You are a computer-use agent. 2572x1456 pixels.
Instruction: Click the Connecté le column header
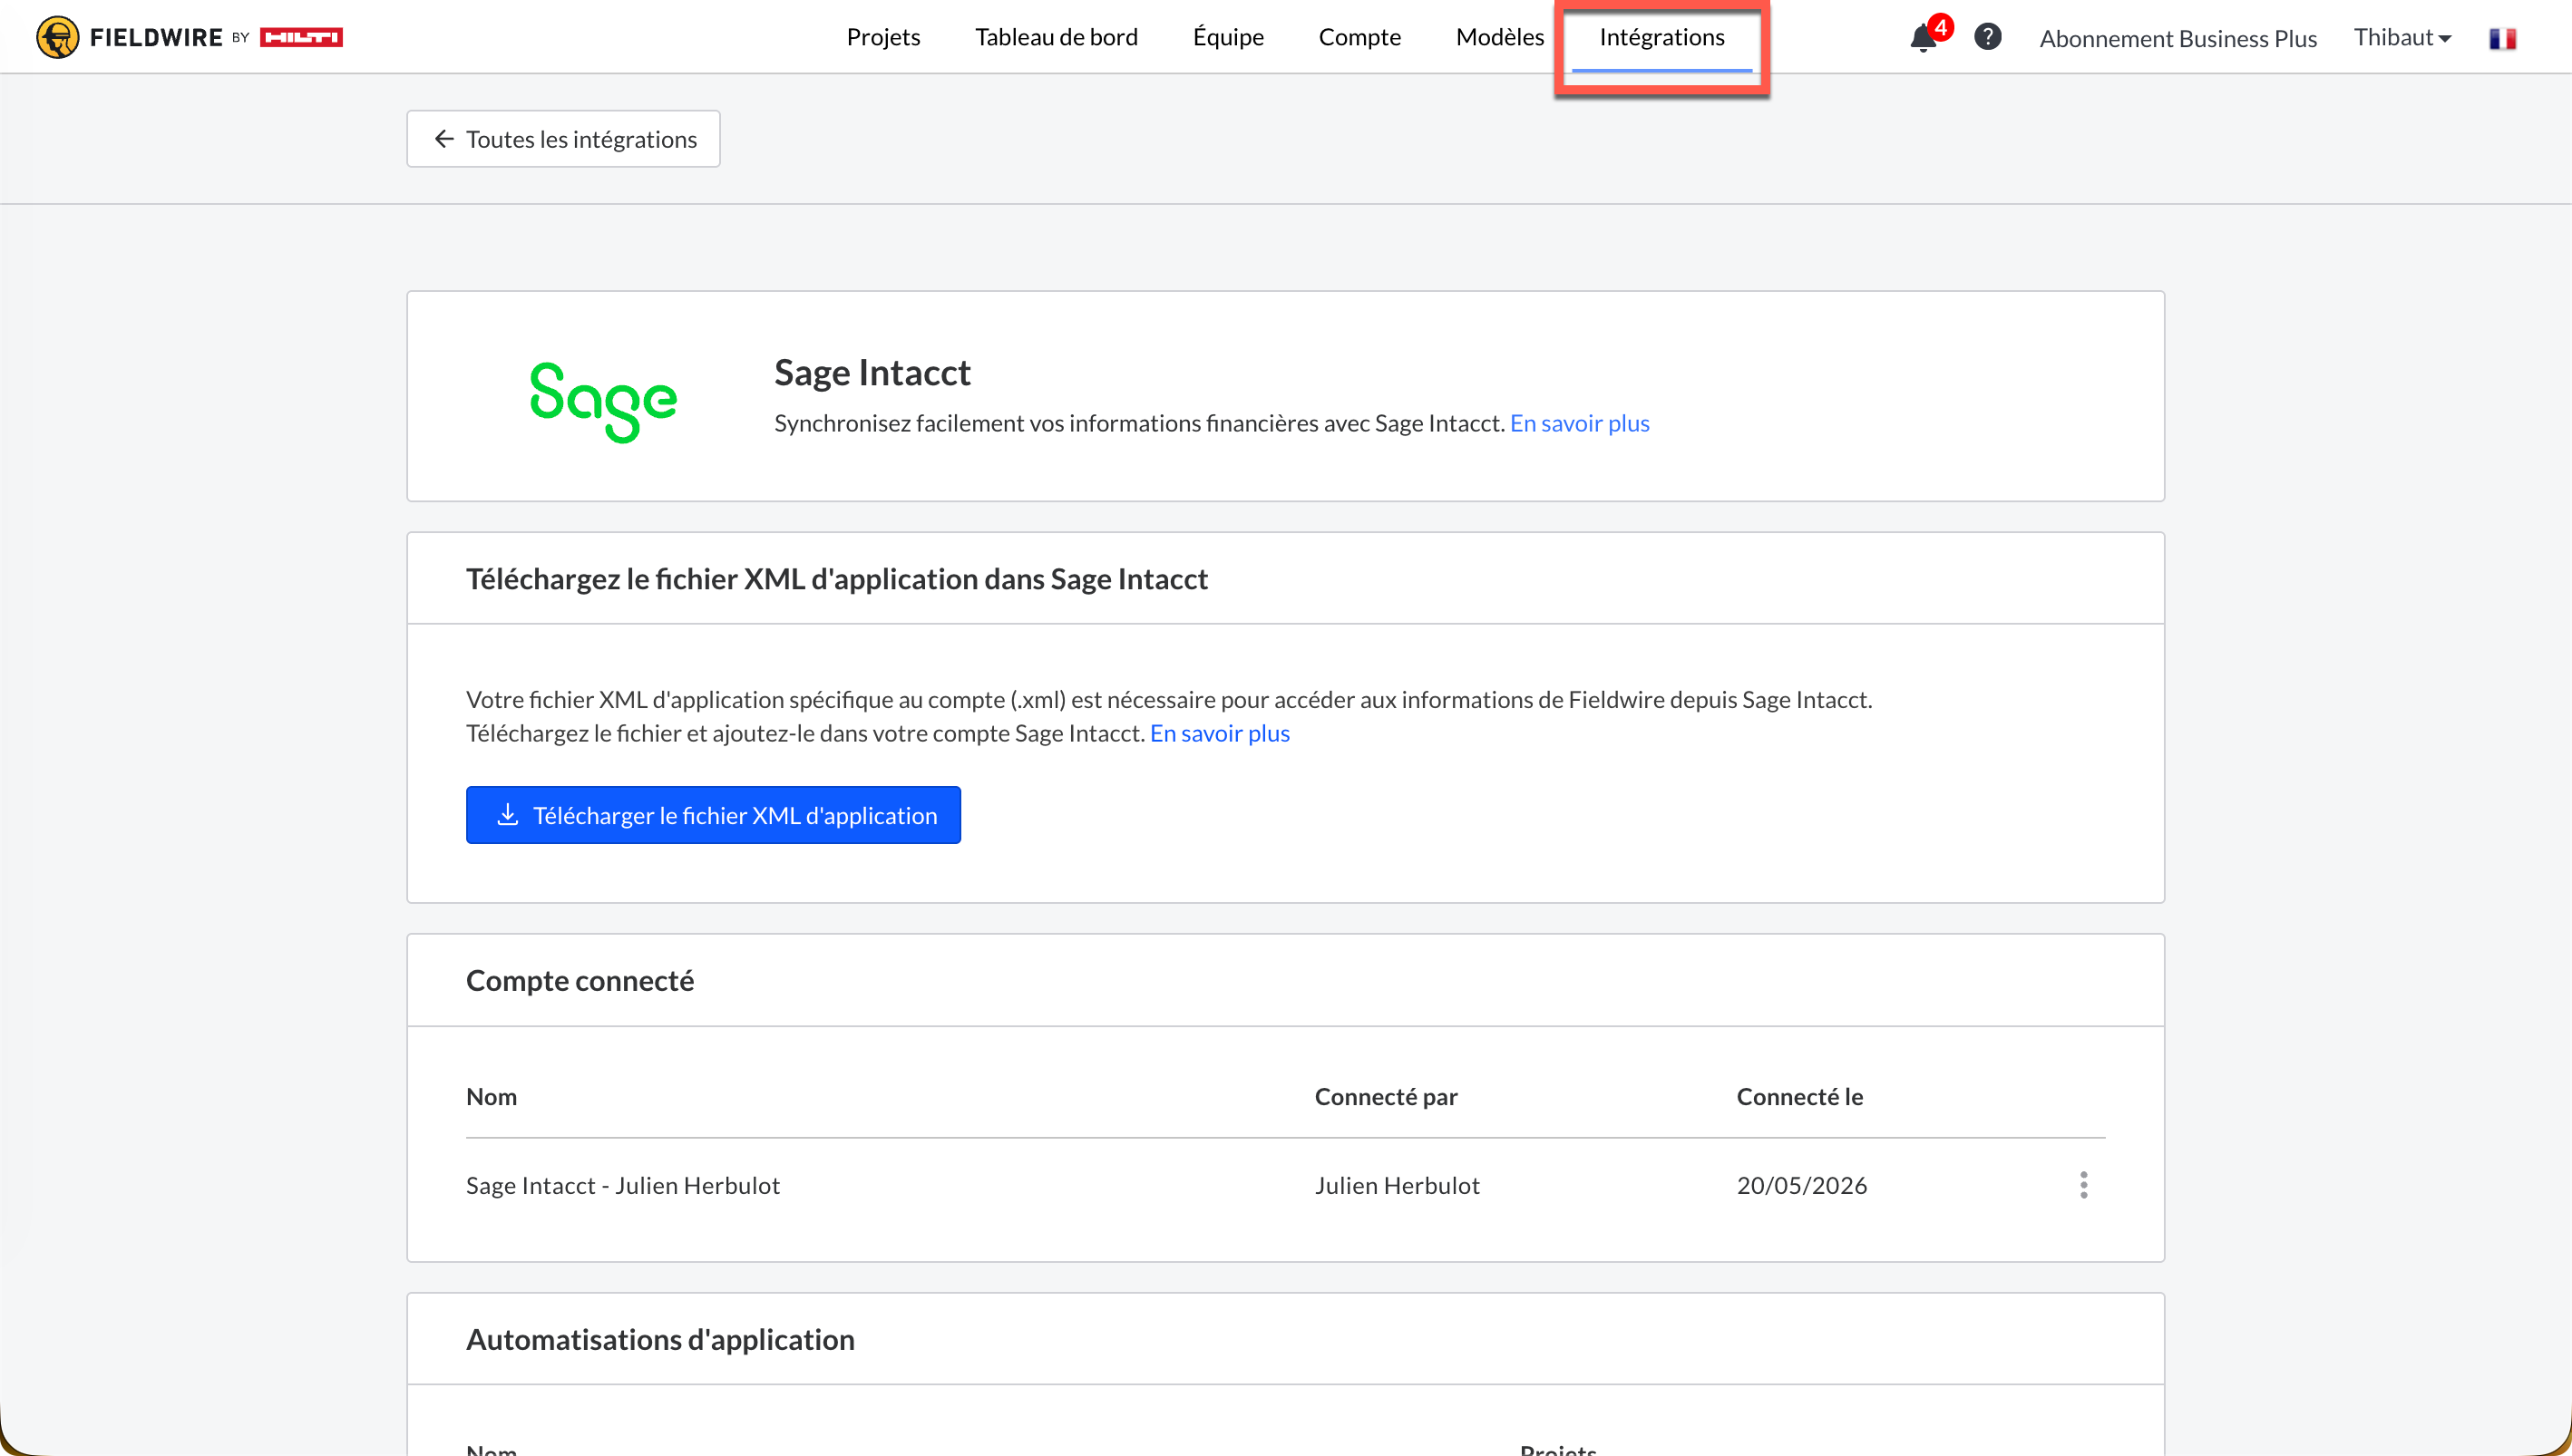pos(1799,1096)
